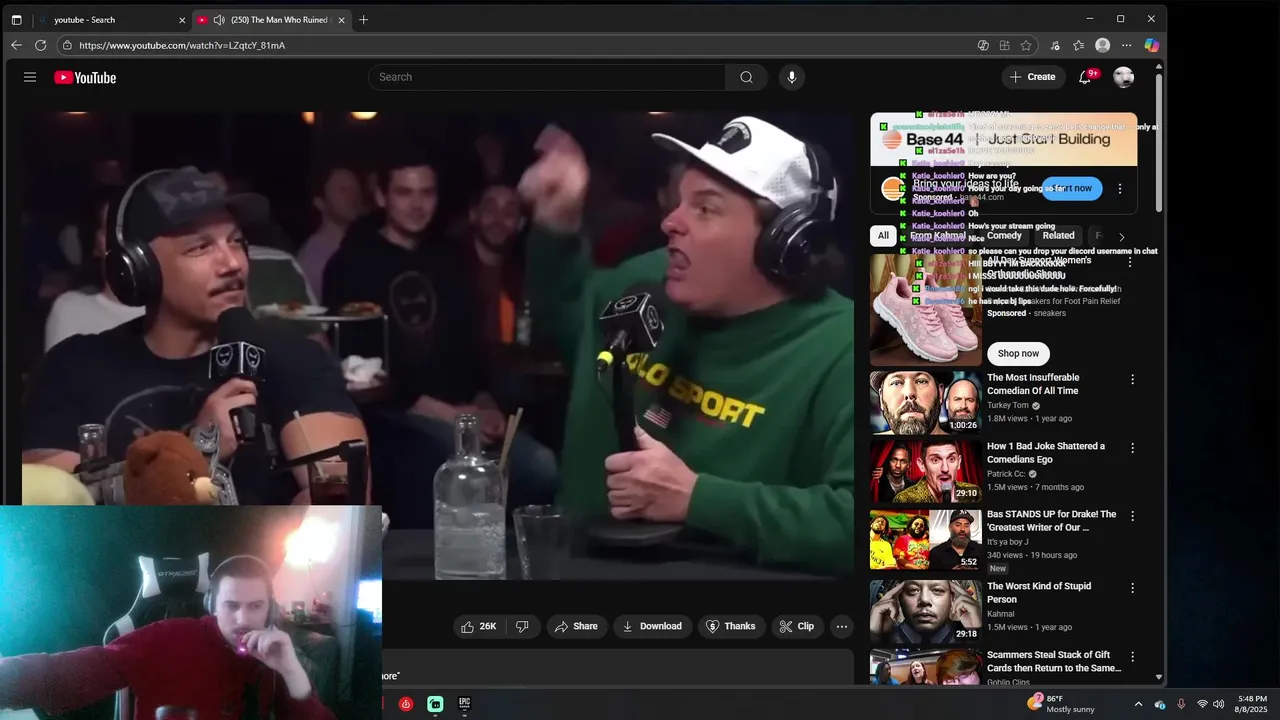The width and height of the screenshot is (1280, 720).
Task: Like the video with 26K likes
Action: pos(478,626)
